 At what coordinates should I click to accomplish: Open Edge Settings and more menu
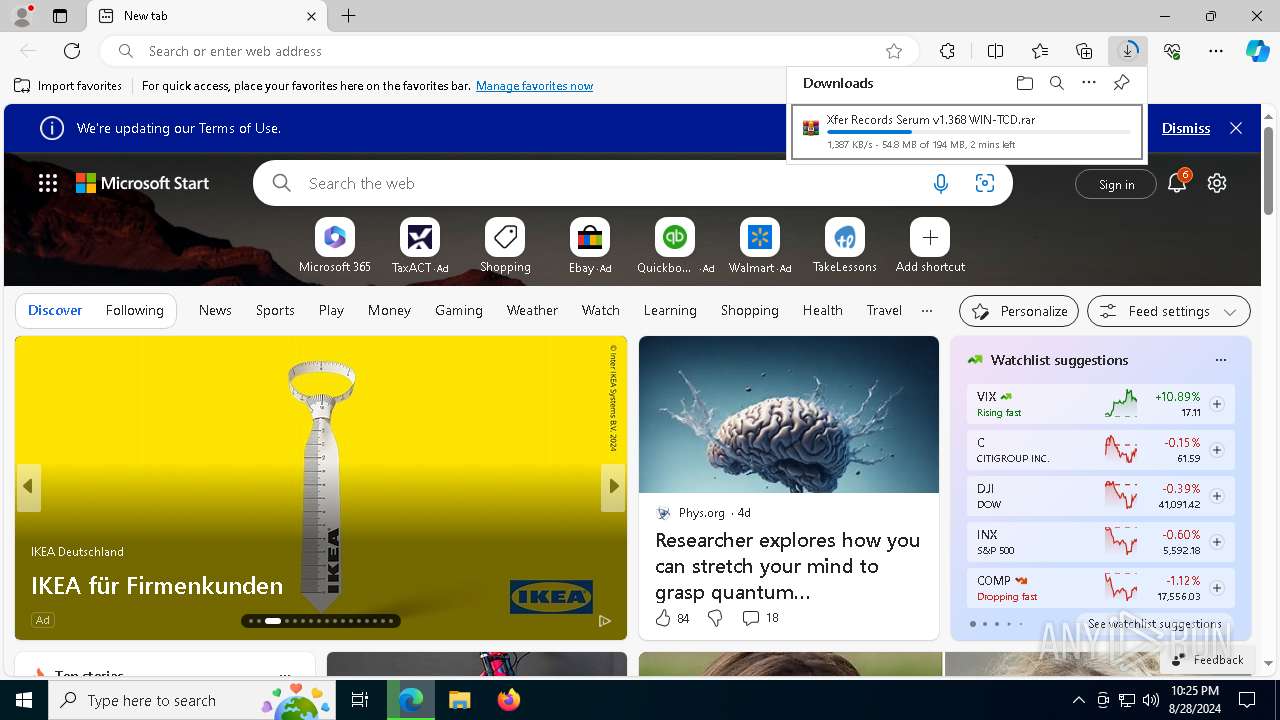coord(1216,51)
